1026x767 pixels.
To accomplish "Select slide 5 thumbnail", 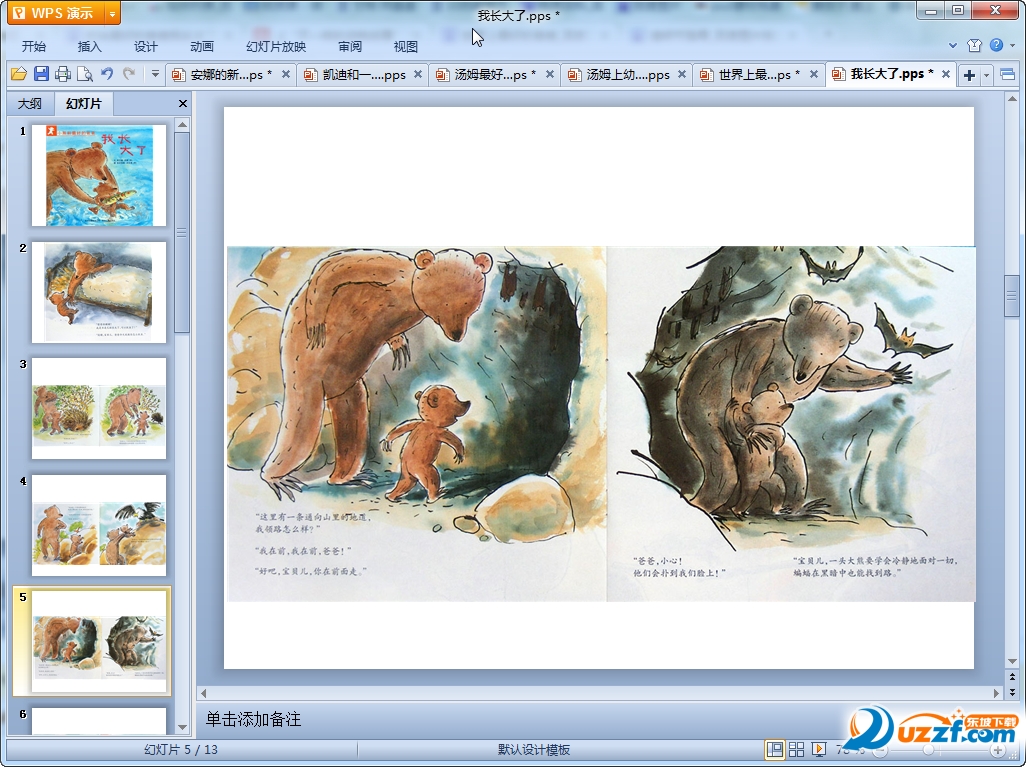I will tap(99, 641).
